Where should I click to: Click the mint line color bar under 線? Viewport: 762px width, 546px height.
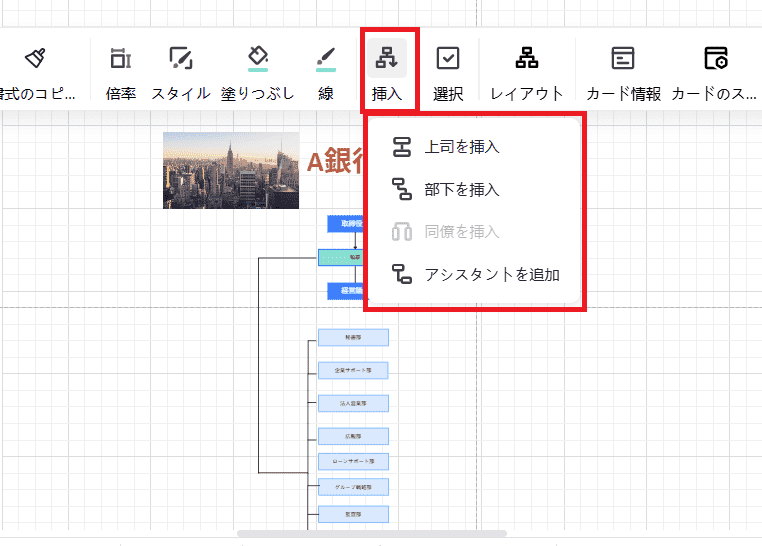coord(326,70)
